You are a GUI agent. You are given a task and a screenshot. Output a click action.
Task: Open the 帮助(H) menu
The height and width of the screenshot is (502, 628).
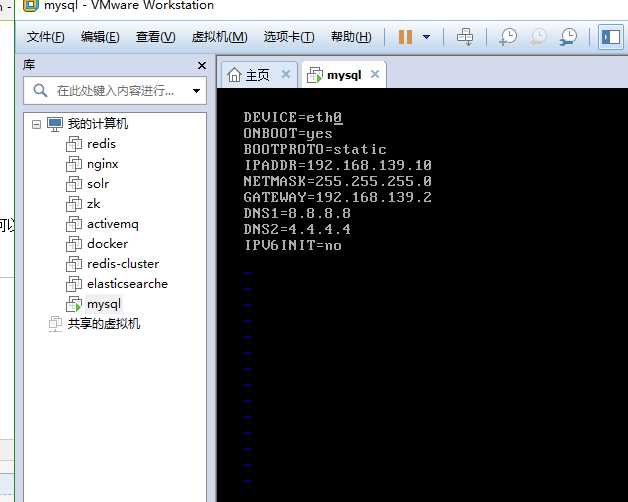(351, 37)
